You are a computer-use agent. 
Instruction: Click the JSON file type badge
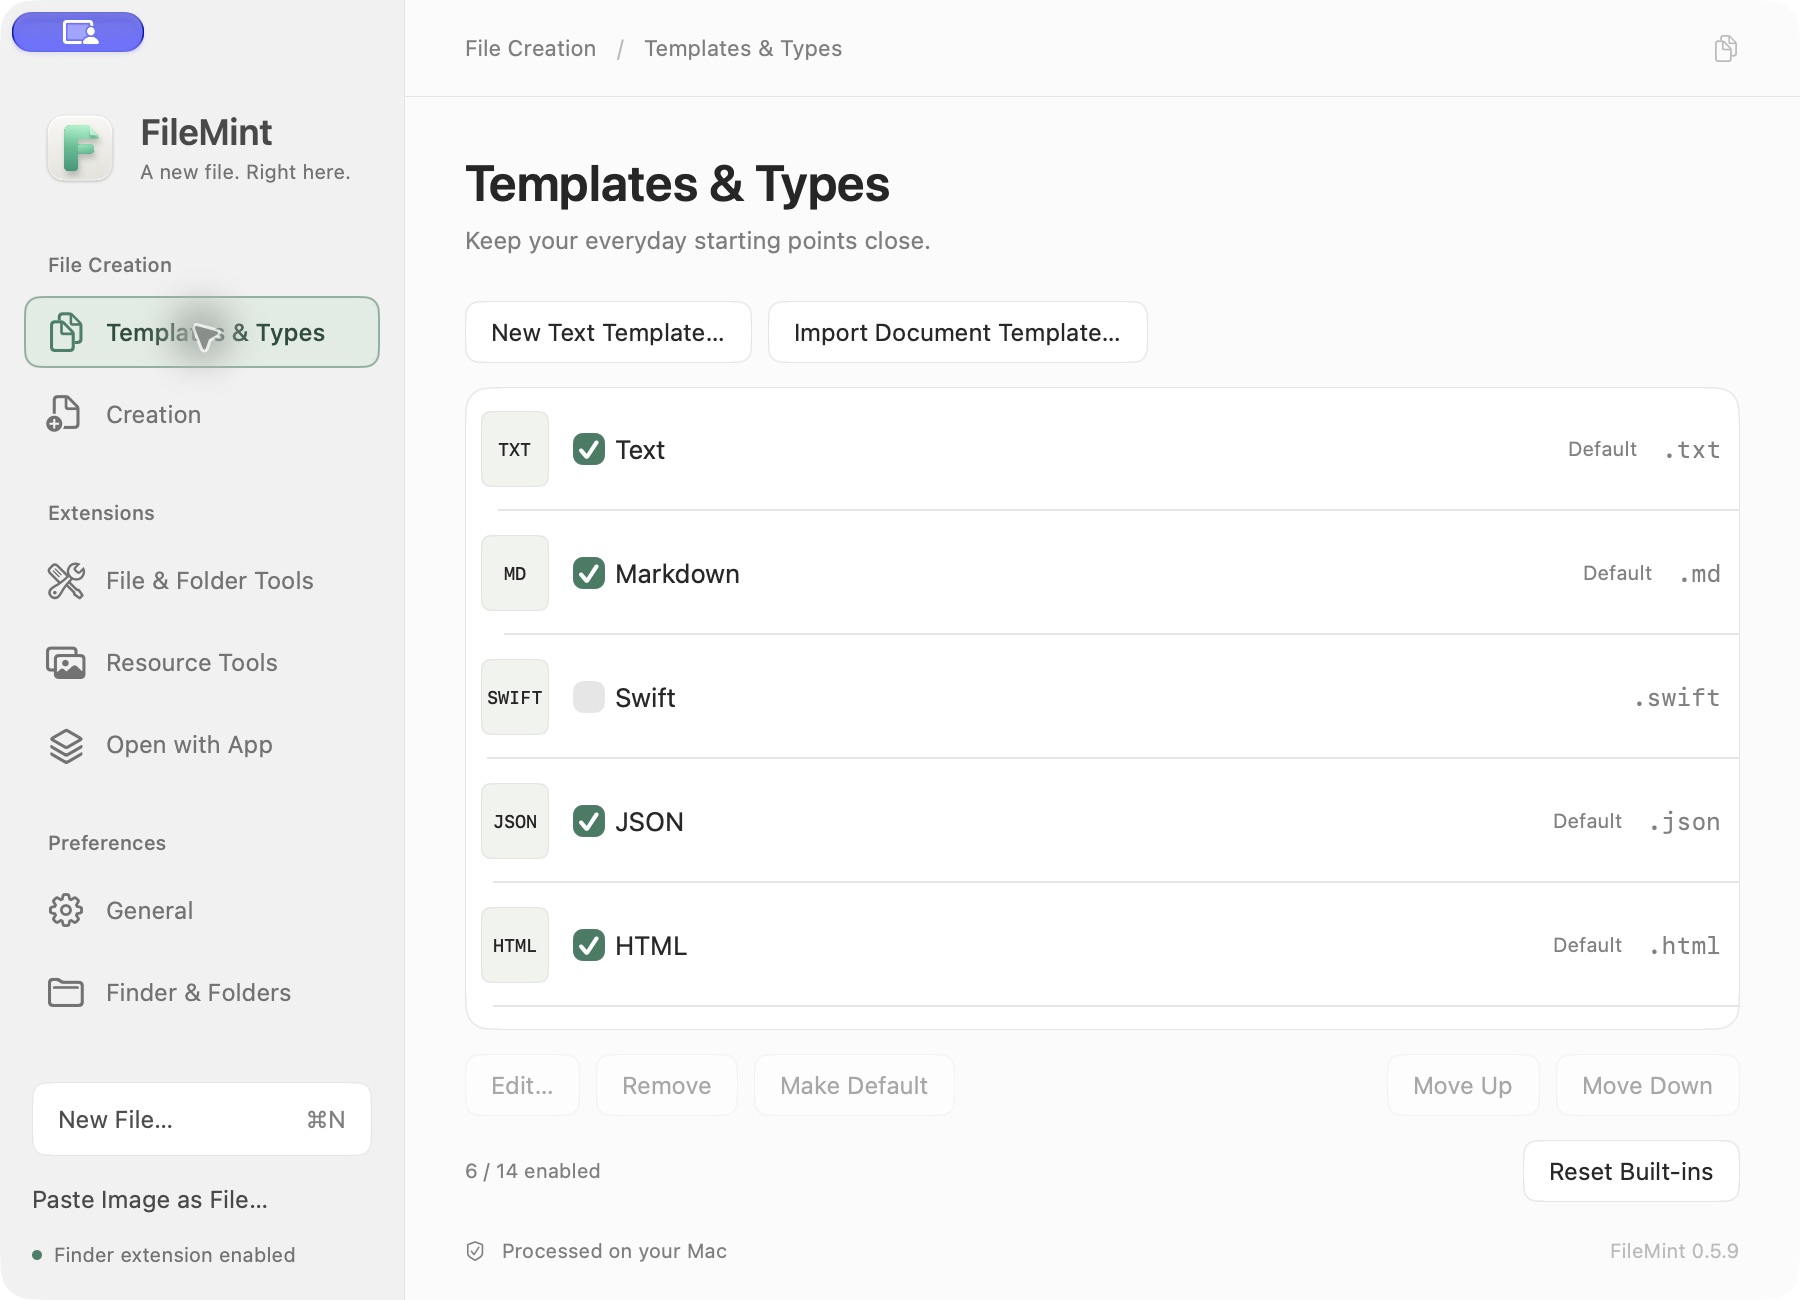[x=515, y=821]
